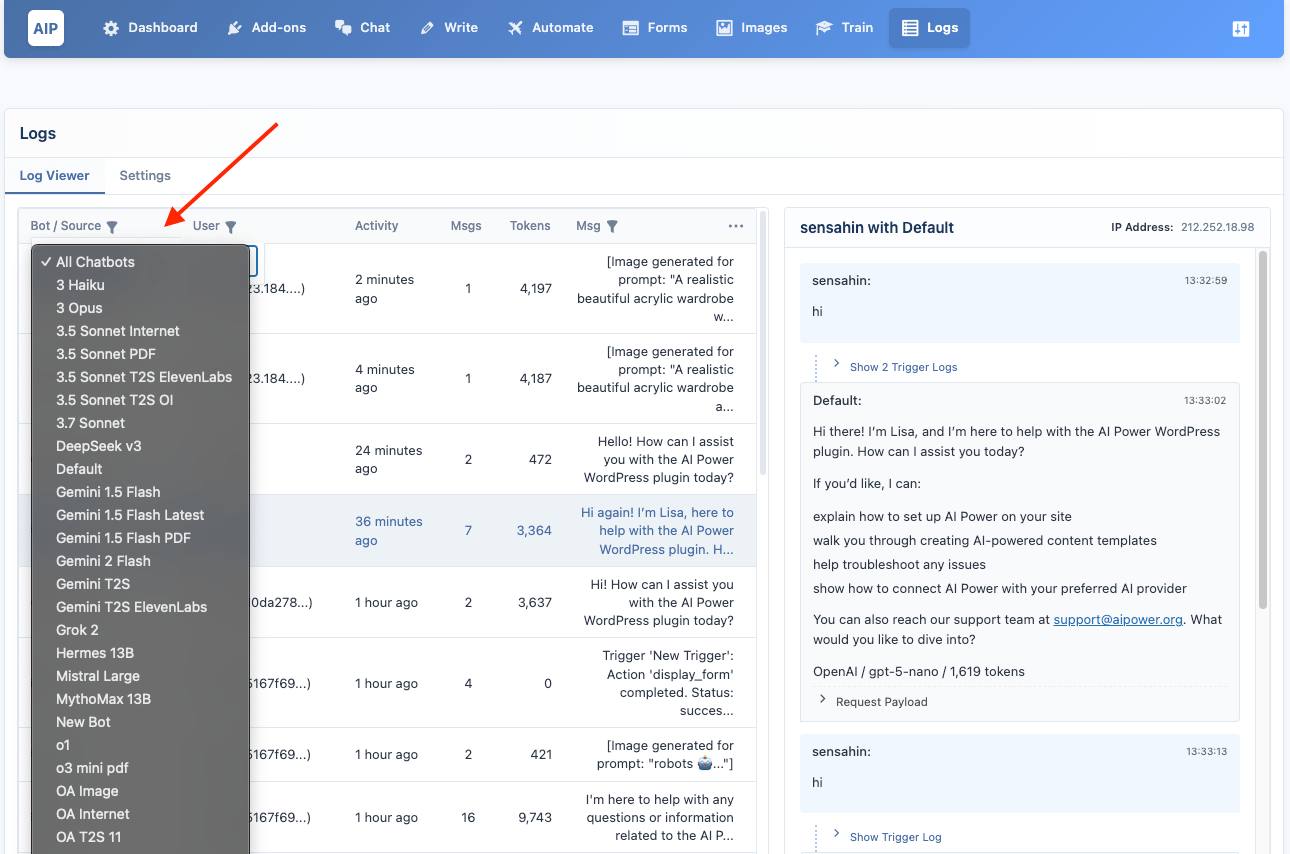Image resolution: width=1290 pixels, height=854 pixels.
Task: Select Mistral Large from bot list
Action: click(x=140, y=676)
